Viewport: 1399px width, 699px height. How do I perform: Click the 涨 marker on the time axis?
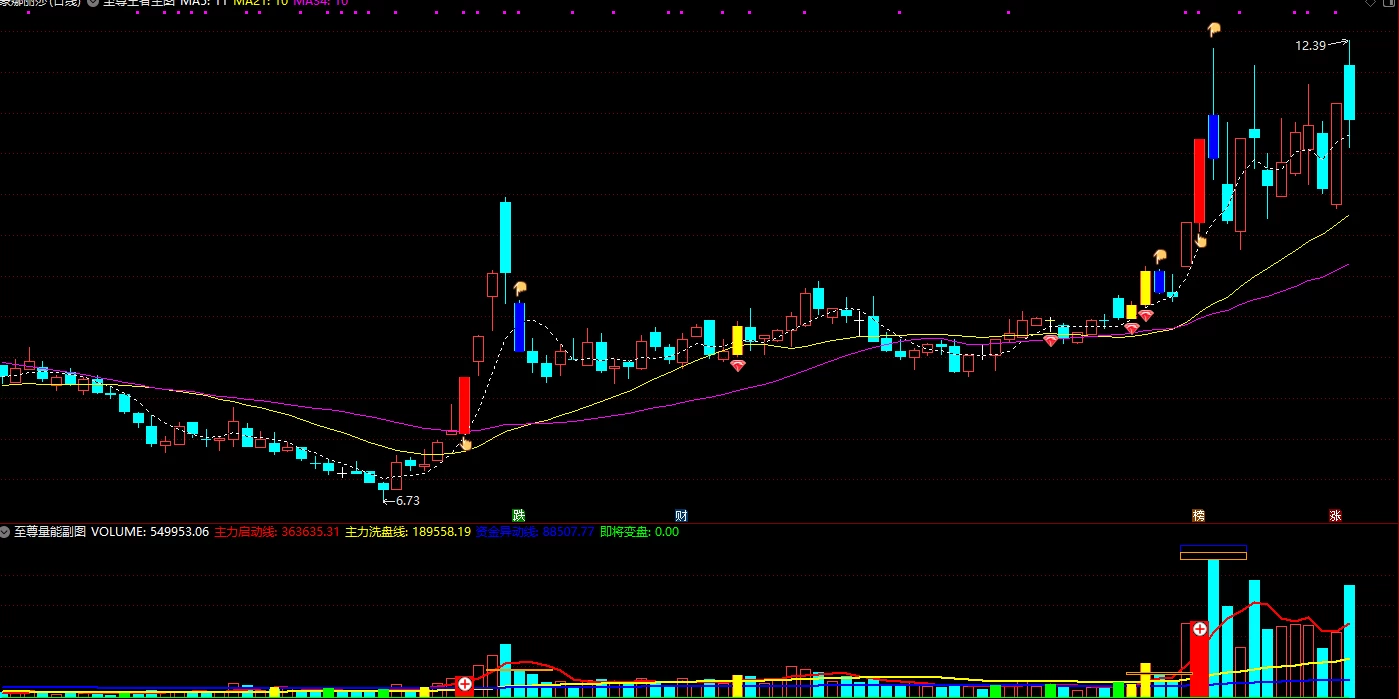pyautogui.click(x=1335, y=515)
